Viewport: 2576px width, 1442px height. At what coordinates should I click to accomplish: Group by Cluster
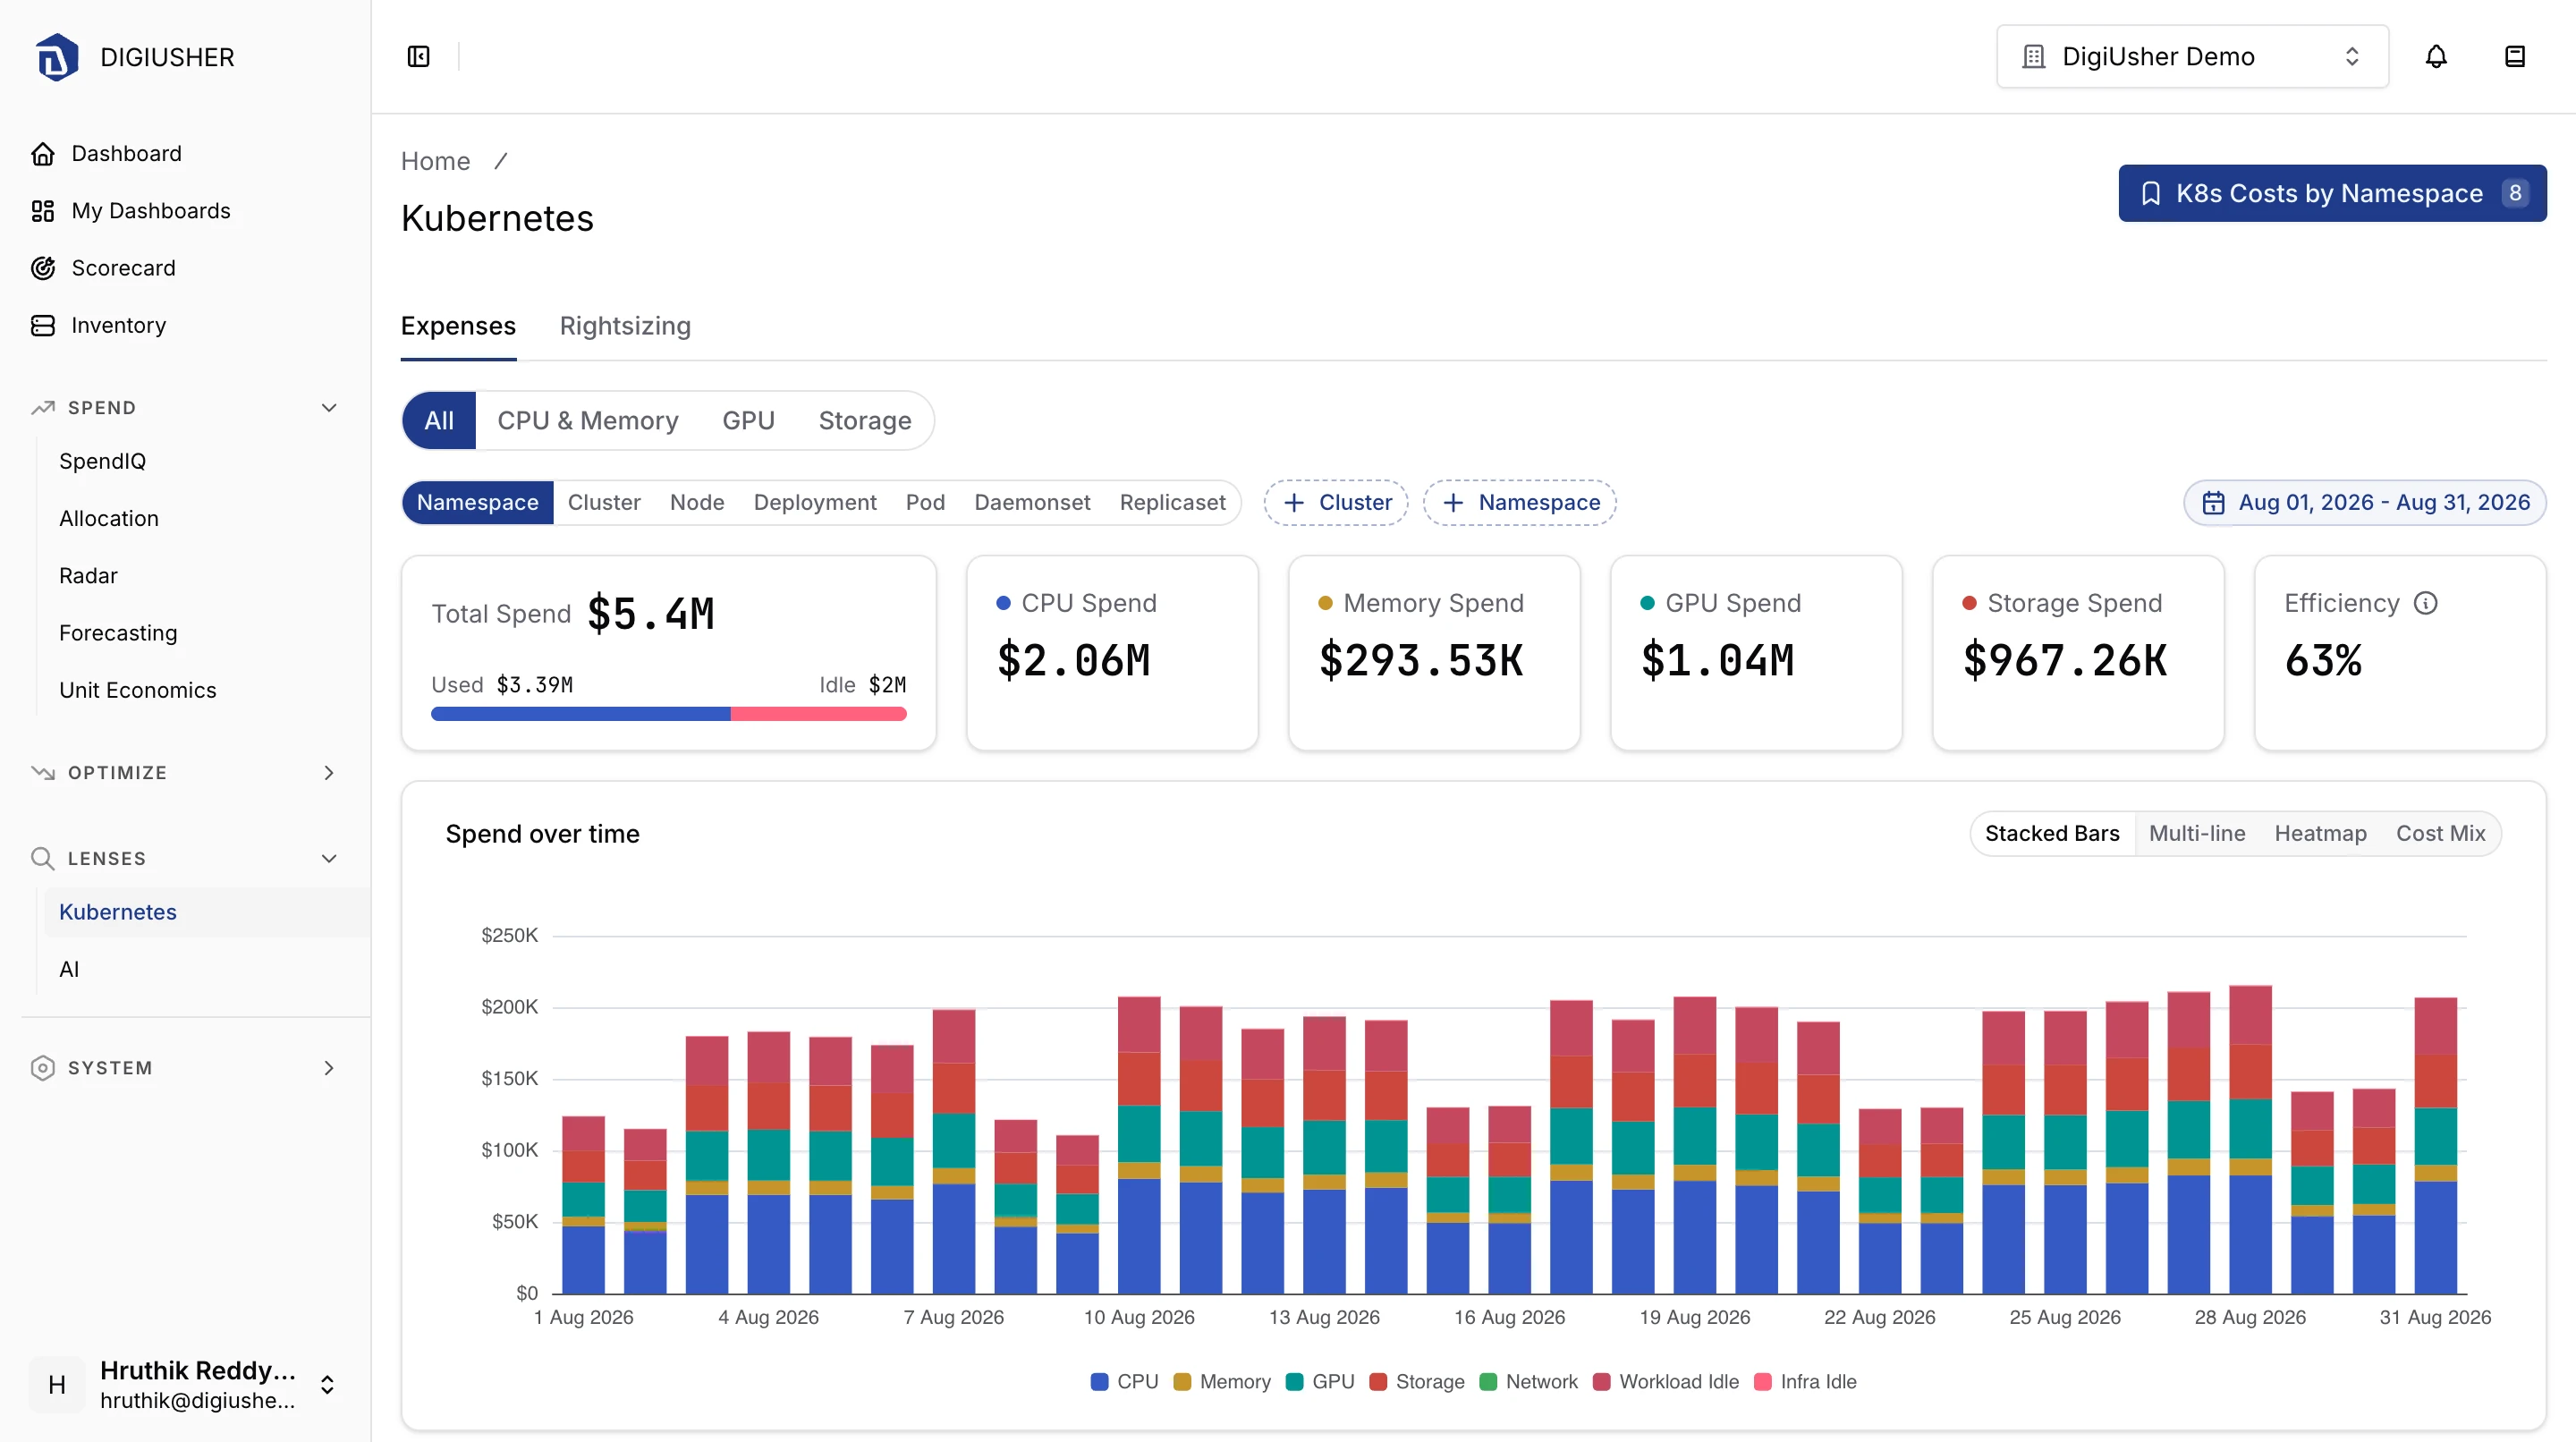pos(604,503)
